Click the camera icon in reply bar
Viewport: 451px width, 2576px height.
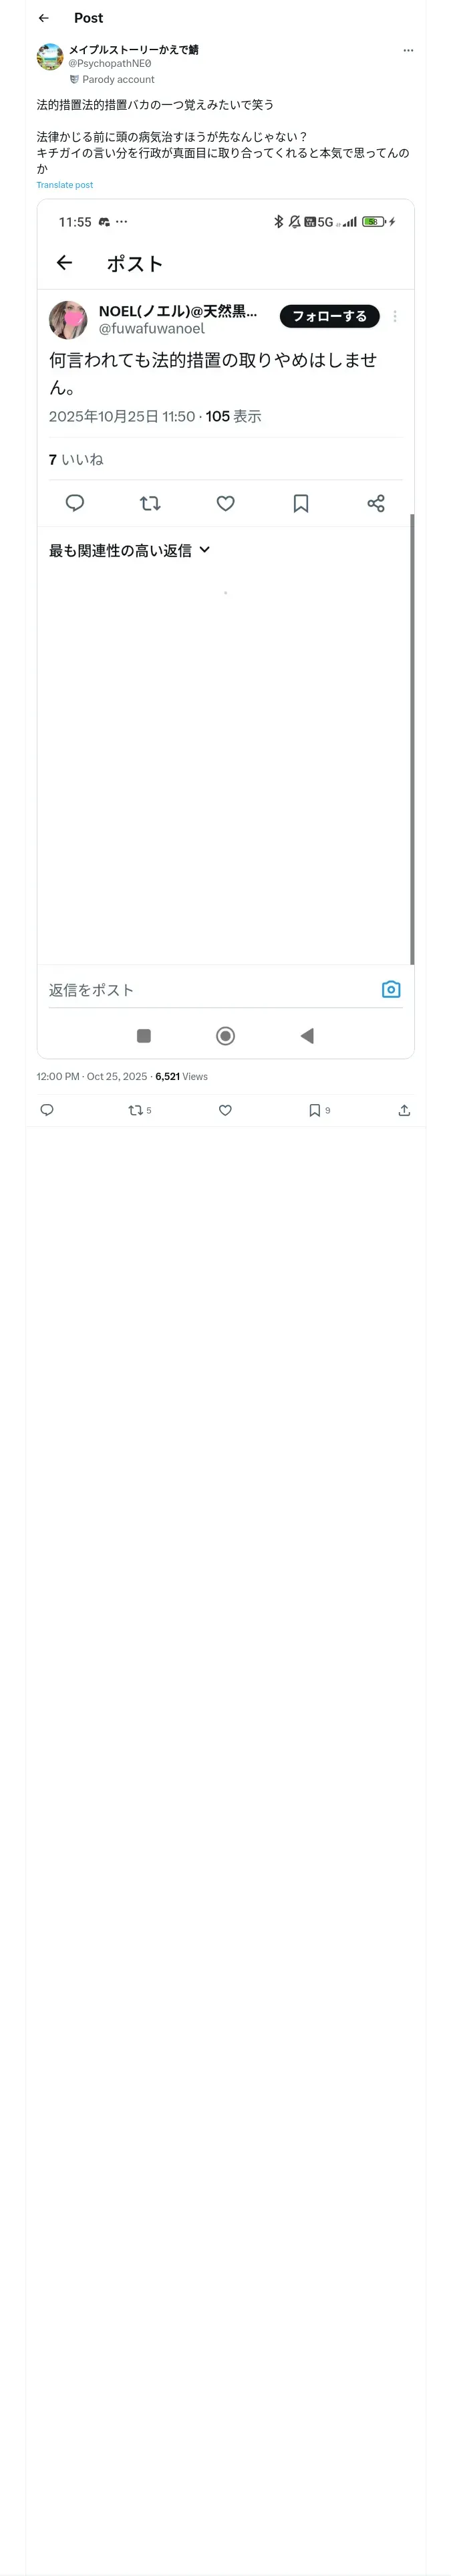tap(391, 989)
